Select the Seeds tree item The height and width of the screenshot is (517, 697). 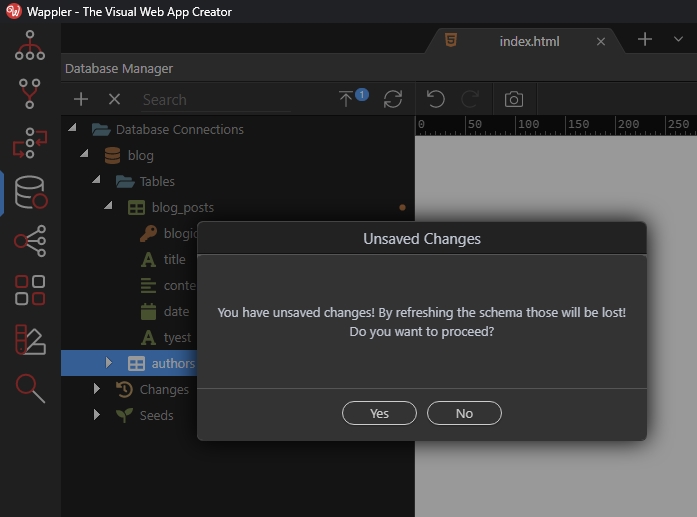[156, 415]
